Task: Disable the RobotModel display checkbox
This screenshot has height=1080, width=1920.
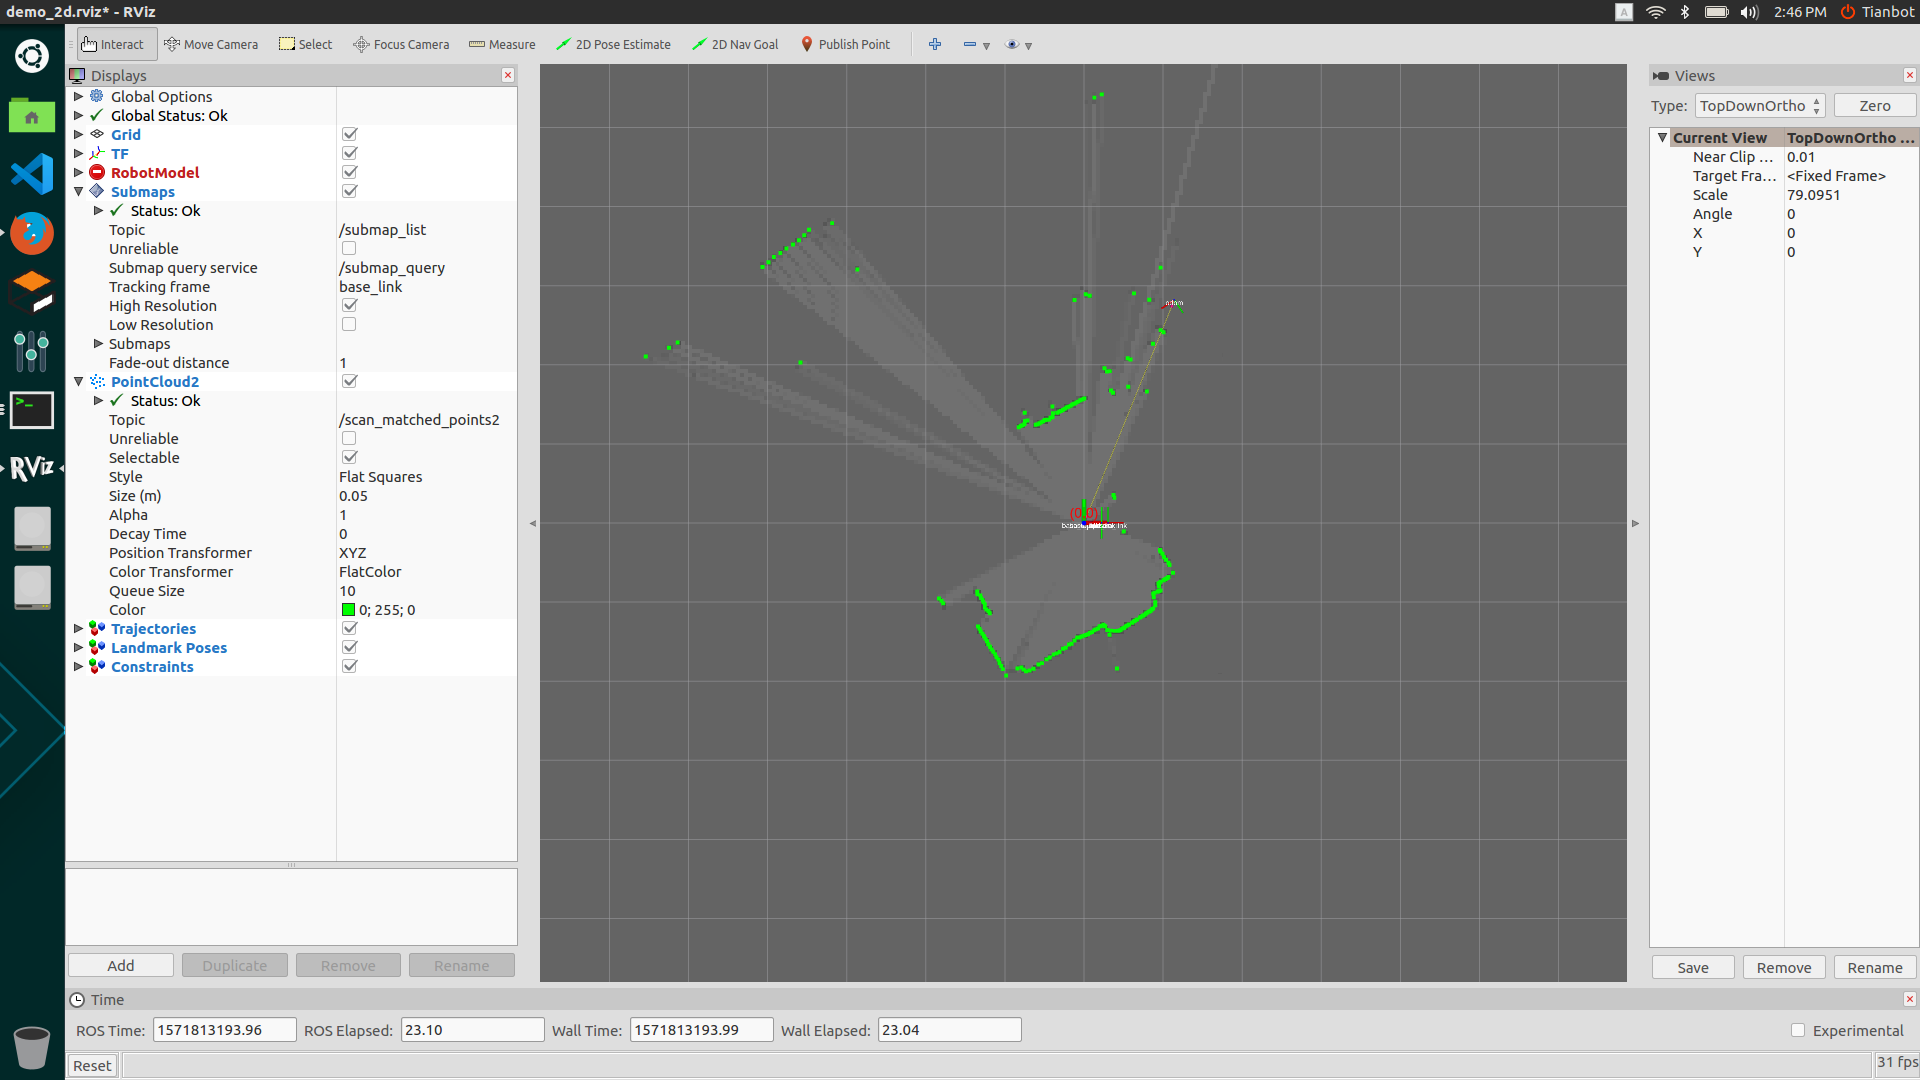Action: tap(350, 172)
